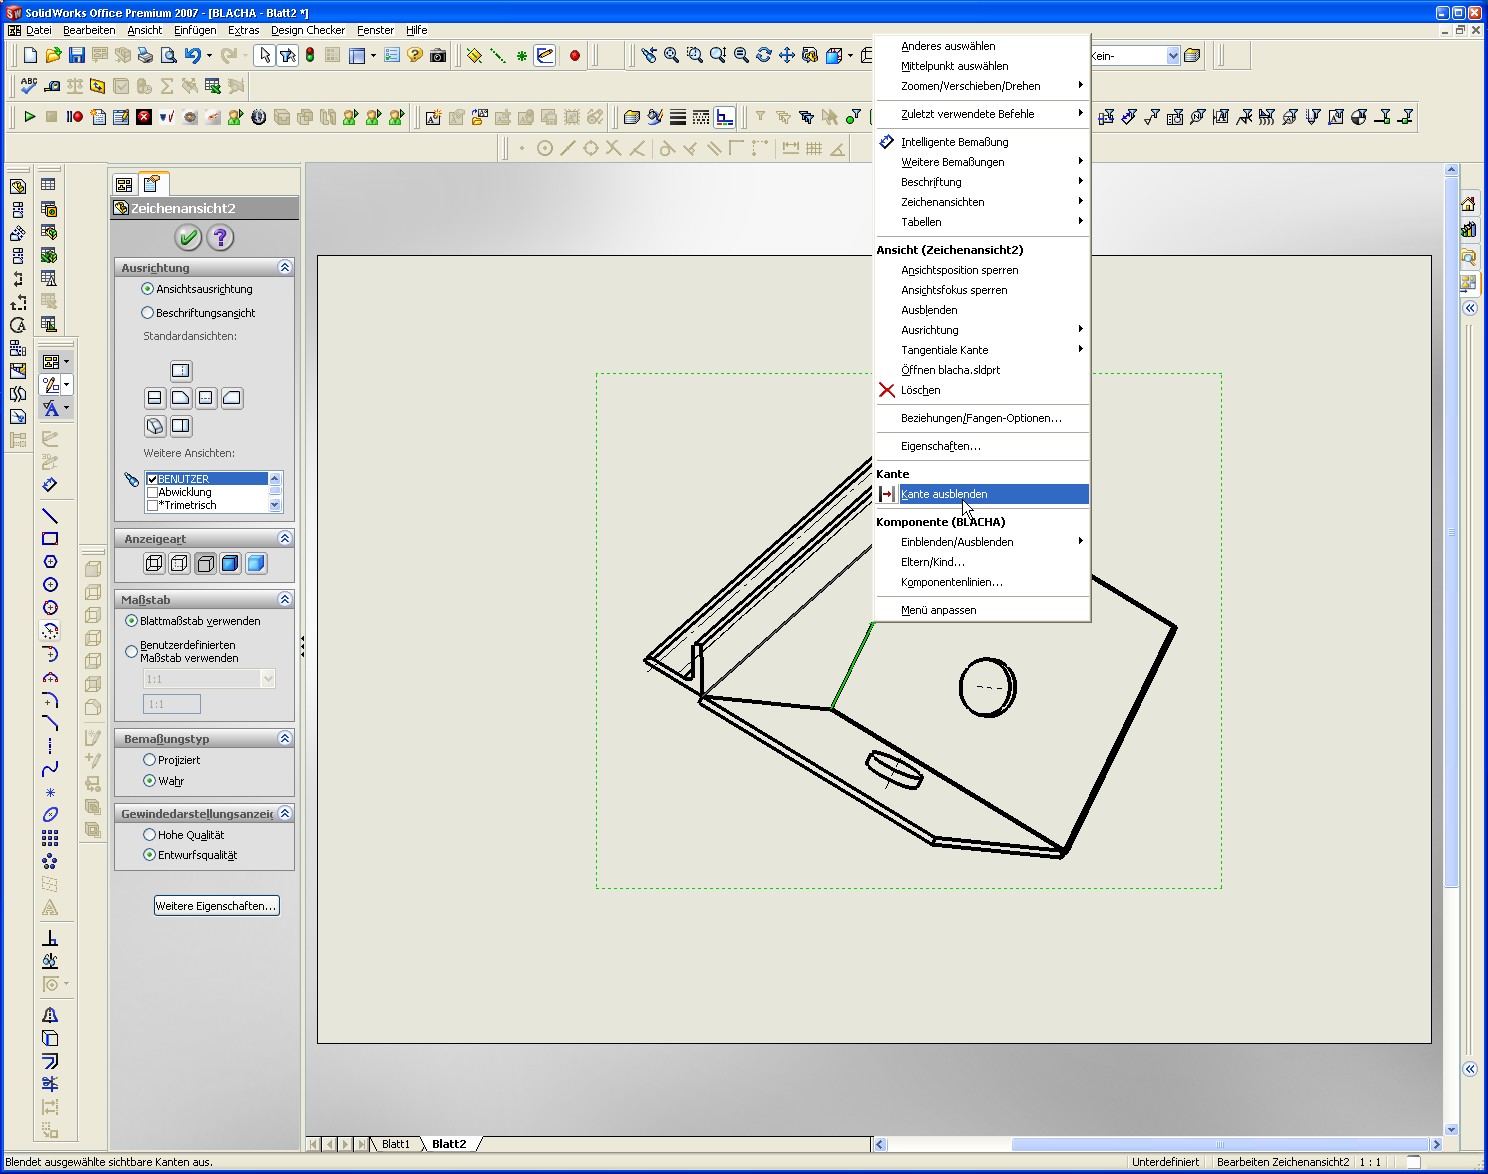Click the green checkmark OK button
The height and width of the screenshot is (1174, 1488).
[x=188, y=237]
